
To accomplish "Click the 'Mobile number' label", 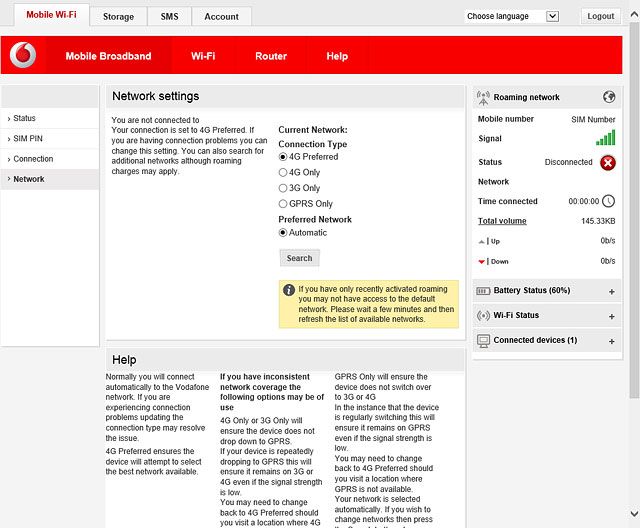I will coord(506,119).
